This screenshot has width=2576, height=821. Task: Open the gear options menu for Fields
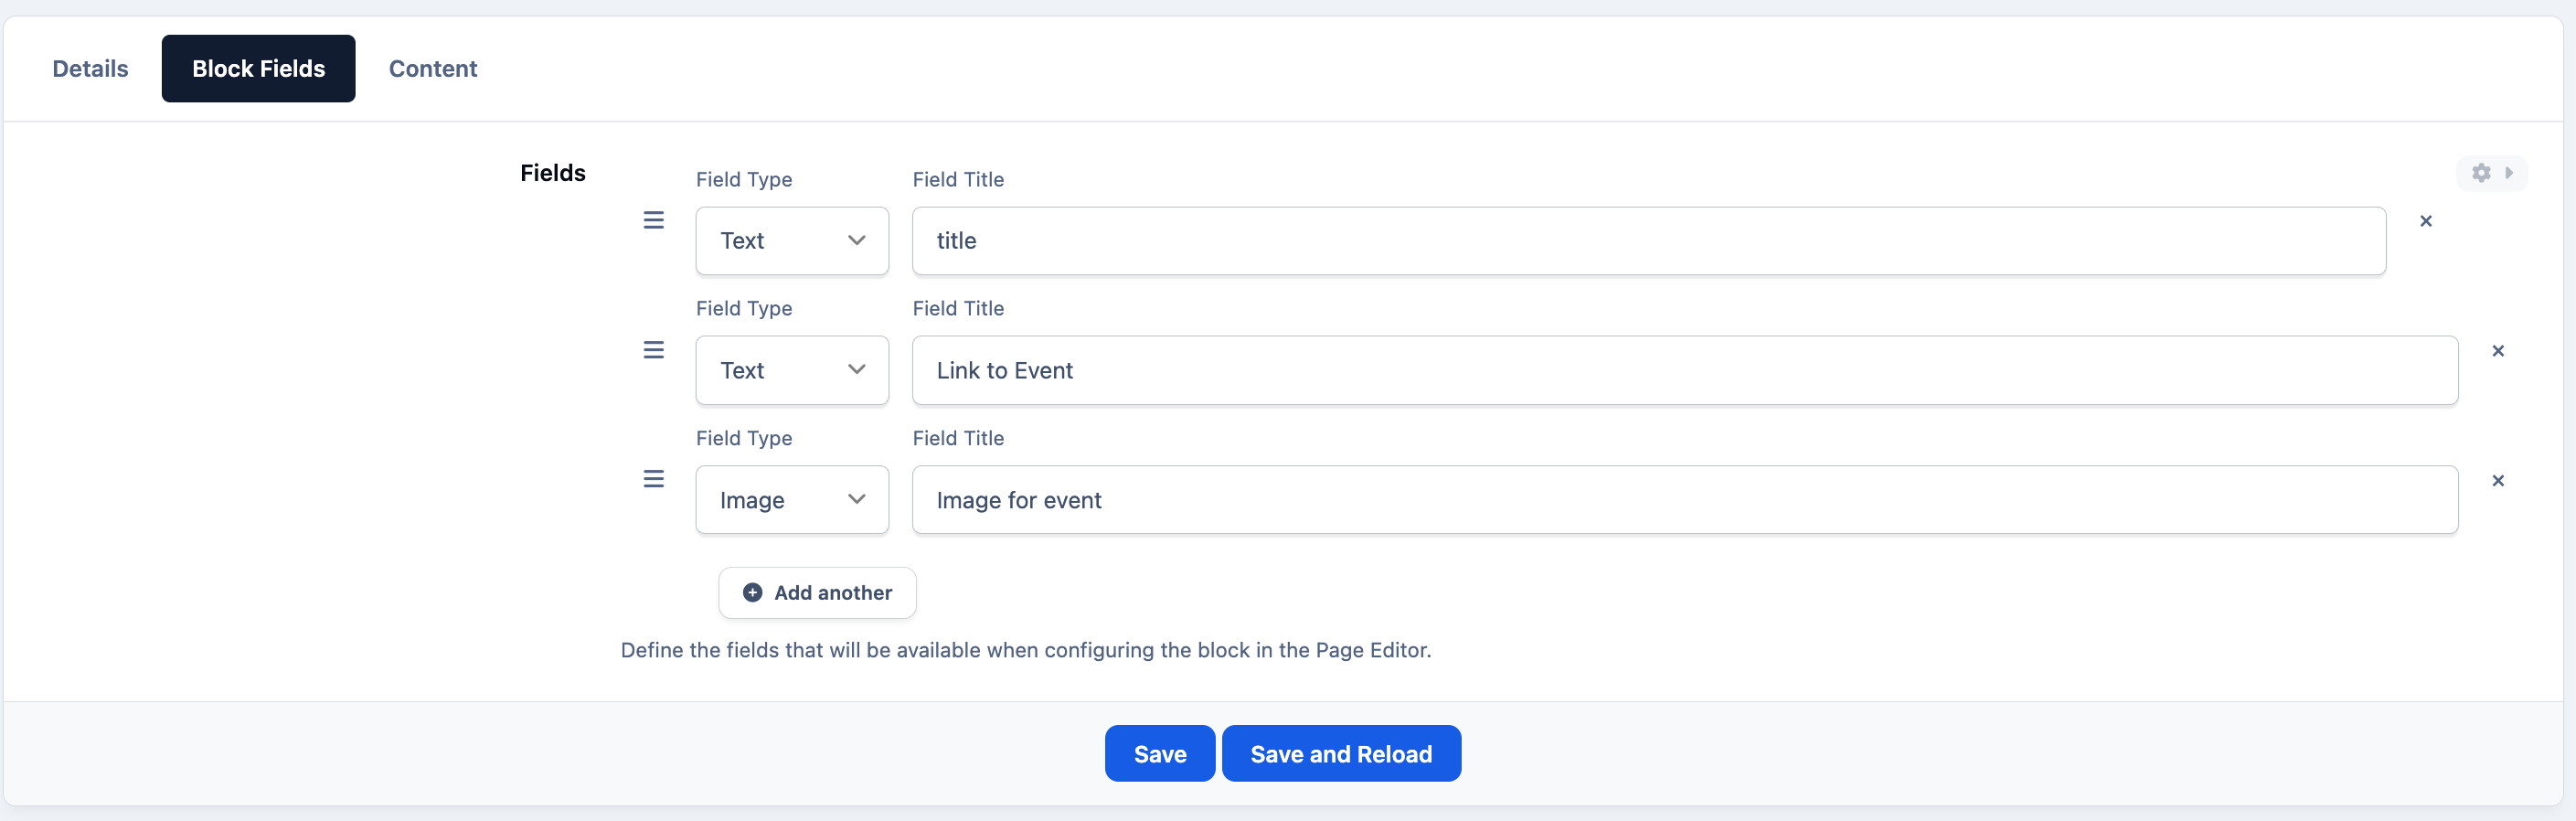coord(2491,173)
